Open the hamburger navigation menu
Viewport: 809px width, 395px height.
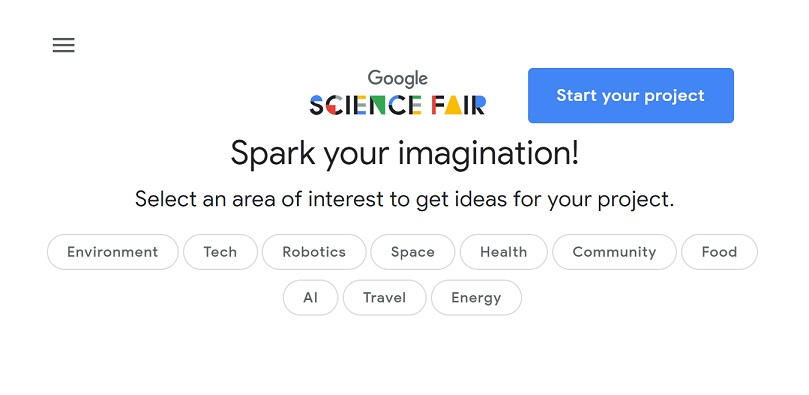pyautogui.click(x=63, y=45)
